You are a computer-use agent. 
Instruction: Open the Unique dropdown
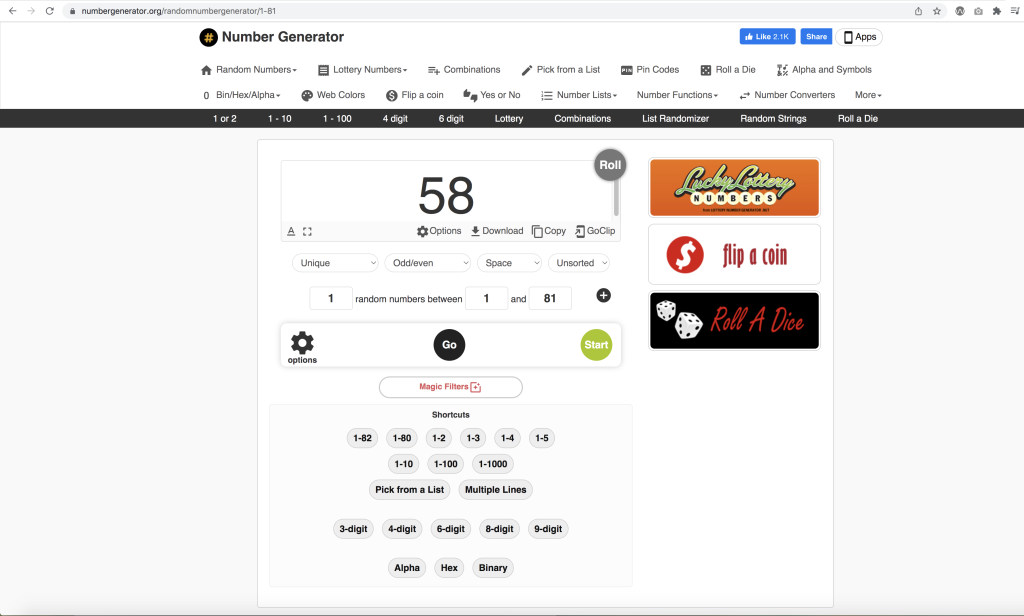[x=335, y=263]
